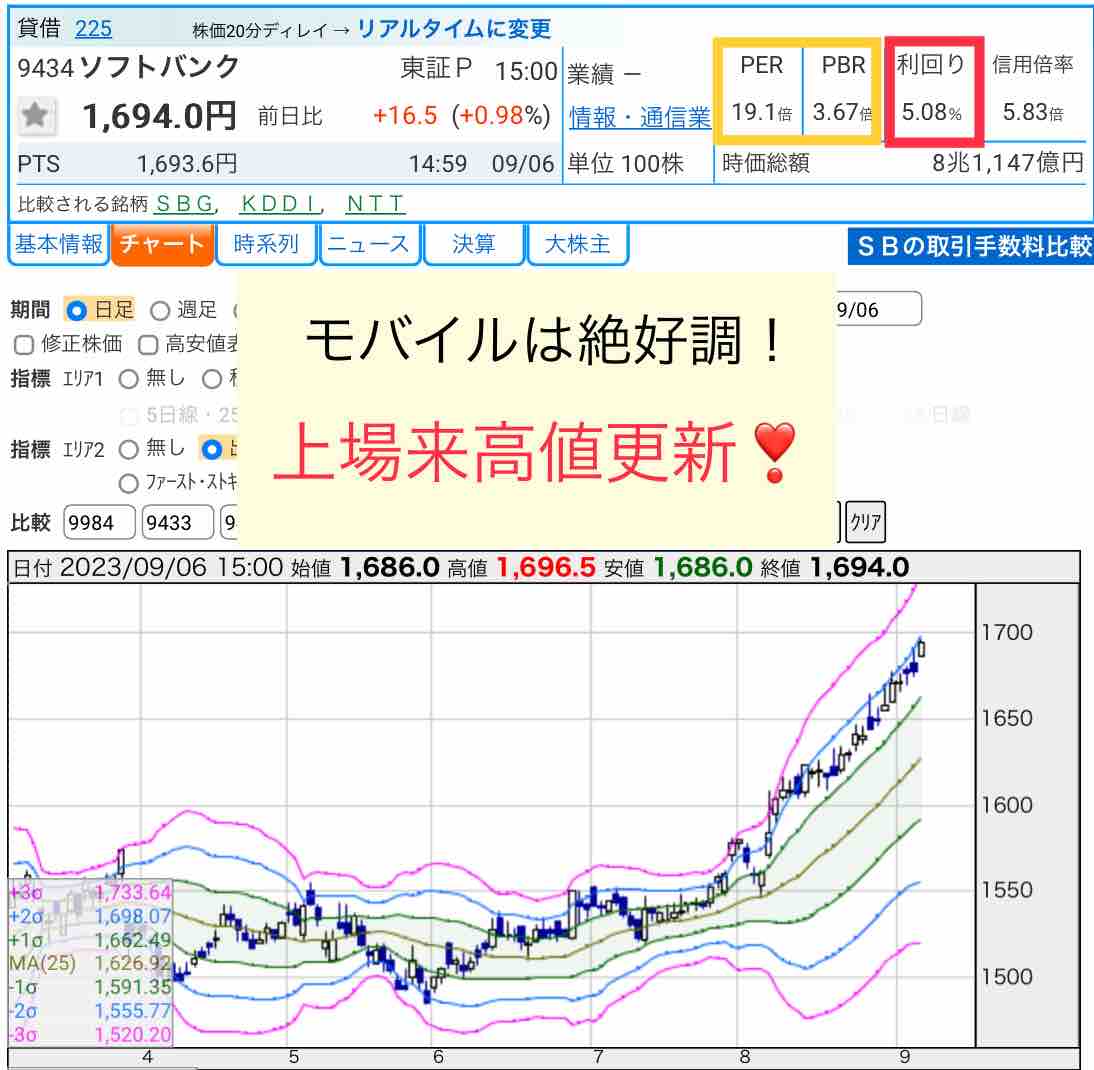This screenshot has height=1070, width=1094.
Task: Click the PER value 19.1倍
Action: 761,112
